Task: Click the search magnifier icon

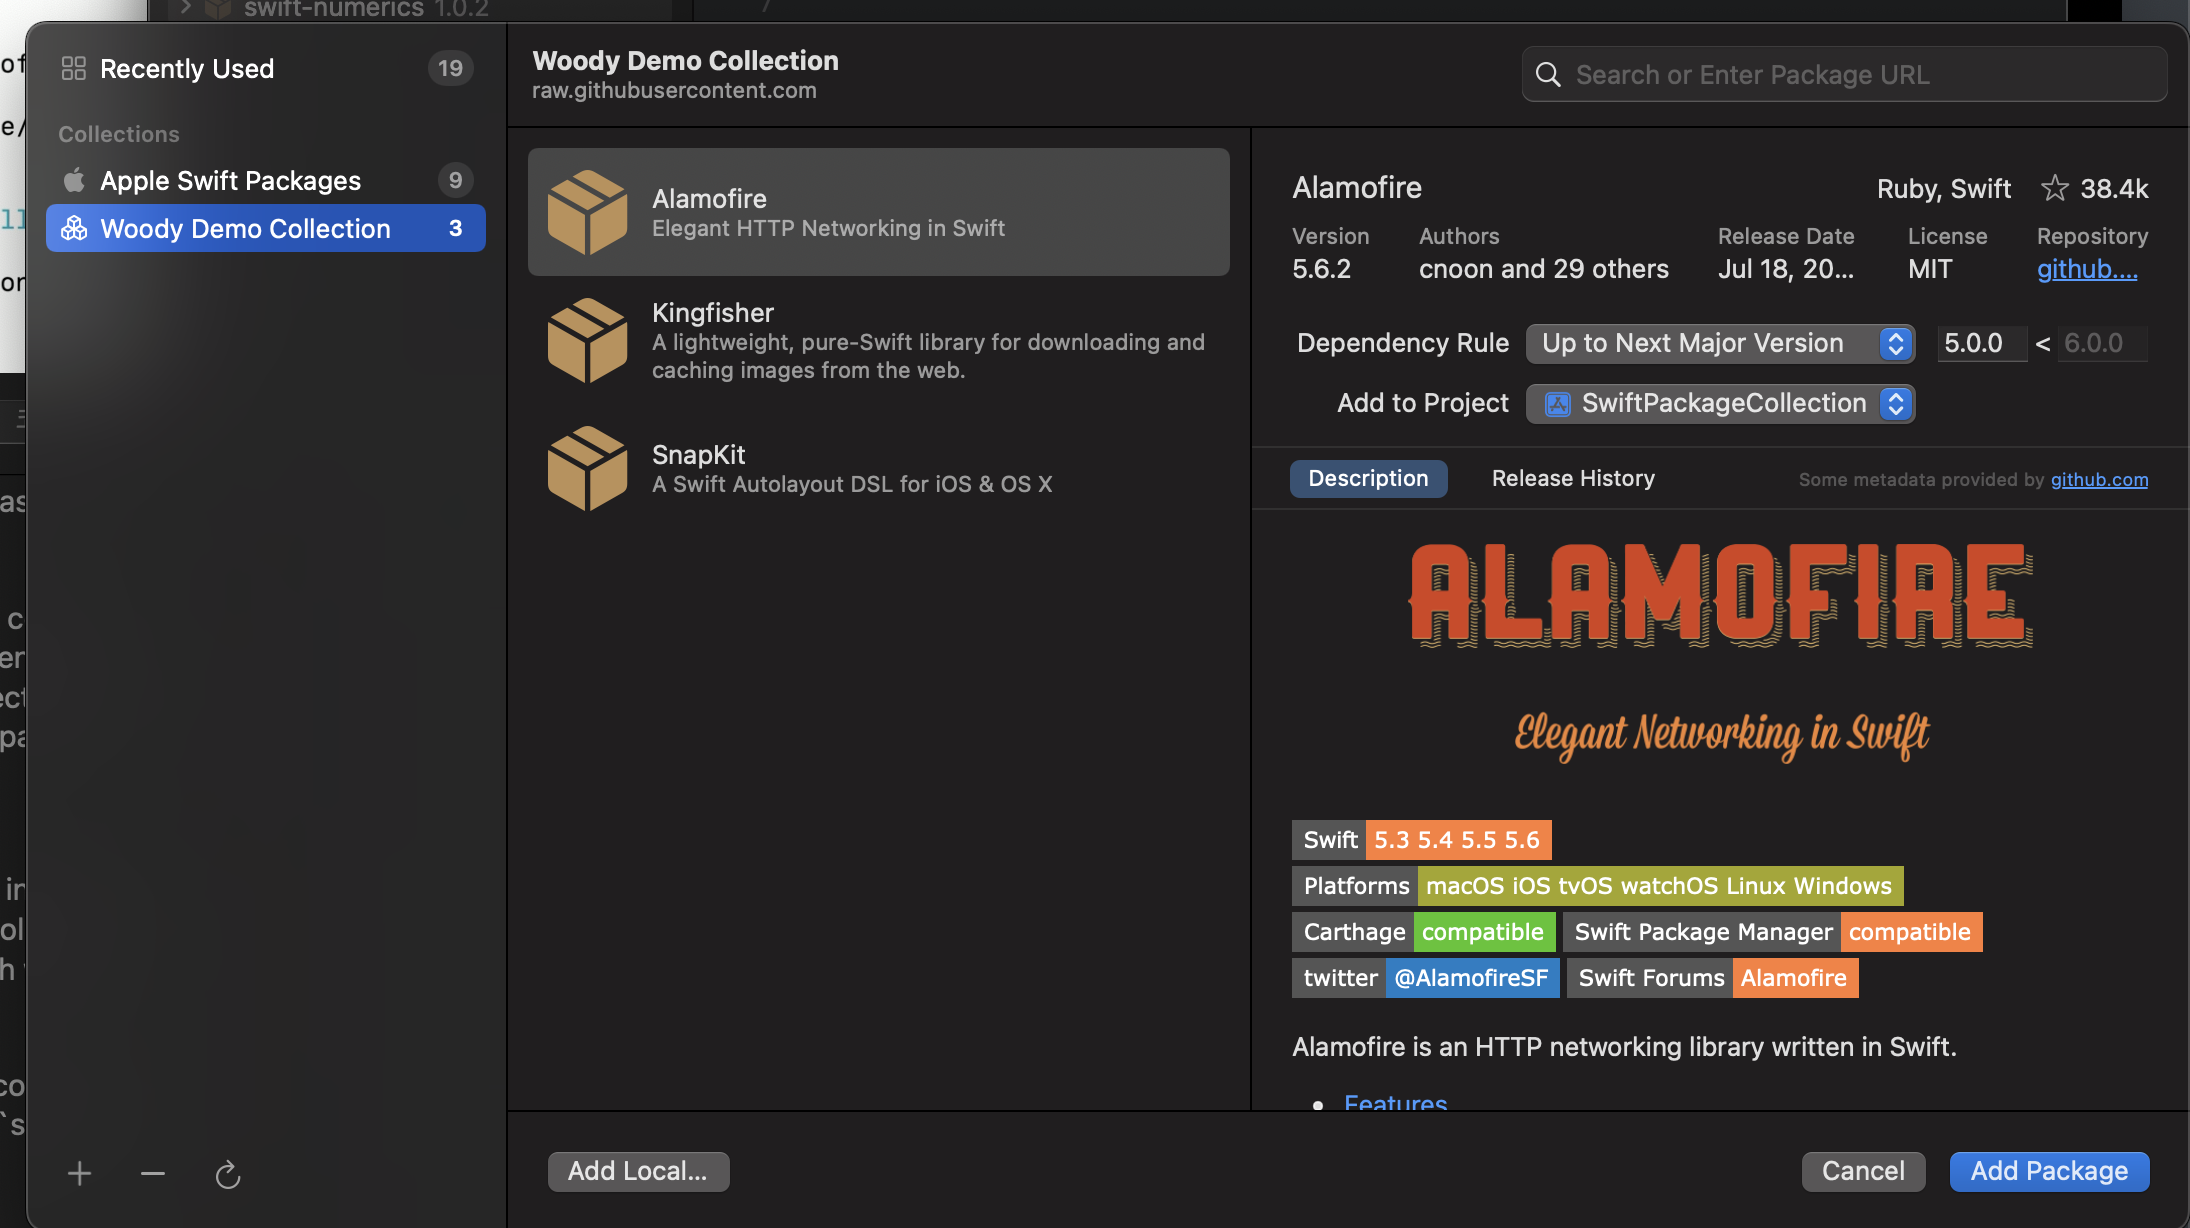Action: 1548,75
